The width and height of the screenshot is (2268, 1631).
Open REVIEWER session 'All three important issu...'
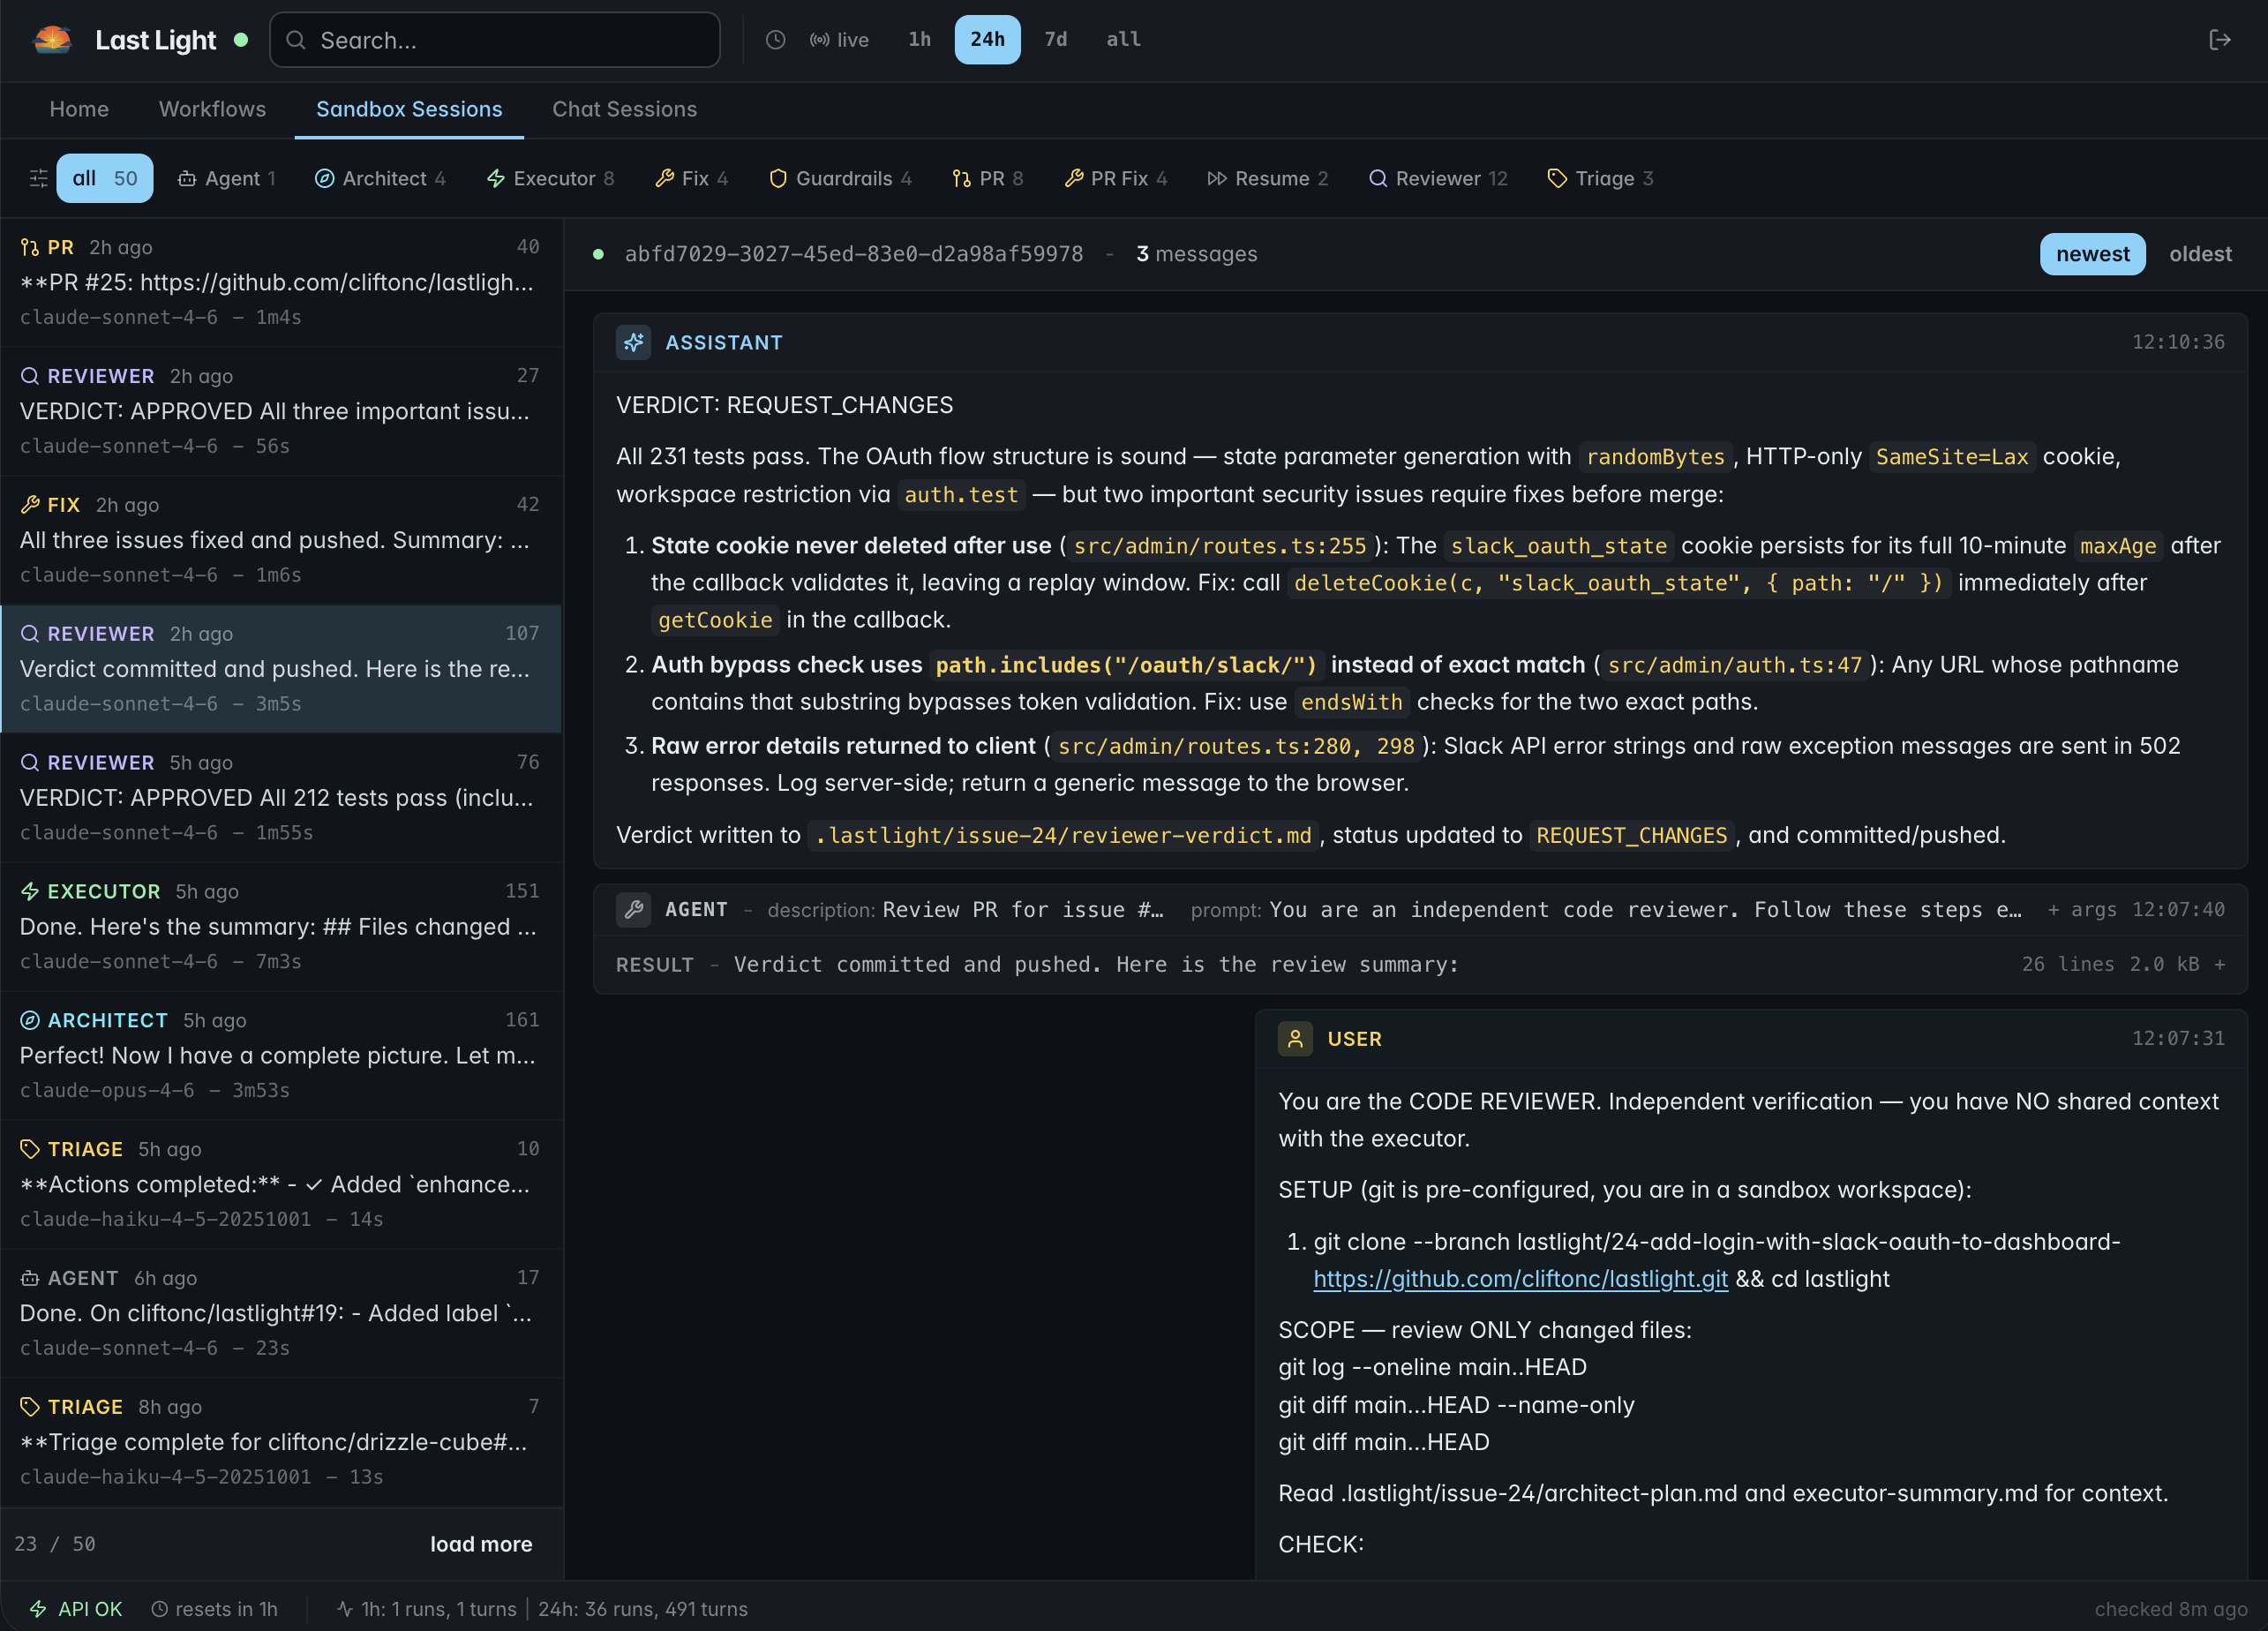coord(281,411)
